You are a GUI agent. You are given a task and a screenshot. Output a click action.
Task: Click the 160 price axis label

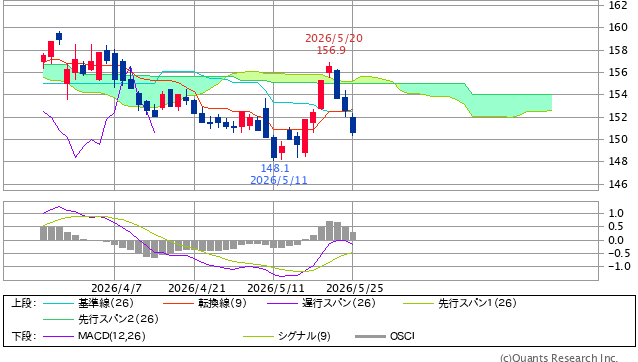tap(618, 27)
